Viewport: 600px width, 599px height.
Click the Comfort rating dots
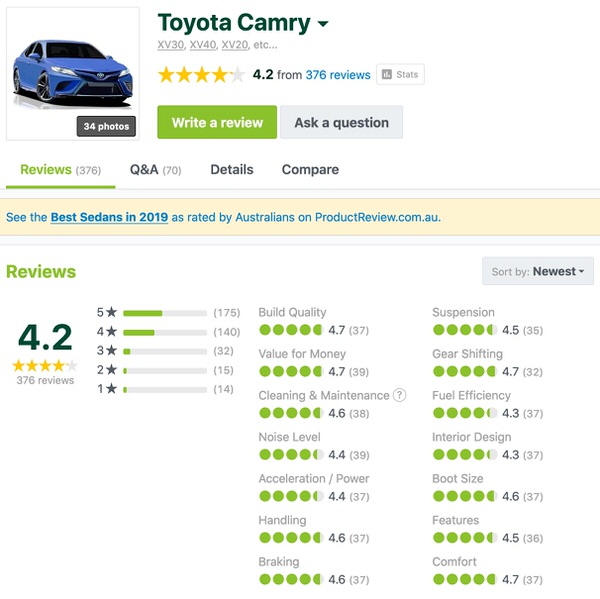465,579
